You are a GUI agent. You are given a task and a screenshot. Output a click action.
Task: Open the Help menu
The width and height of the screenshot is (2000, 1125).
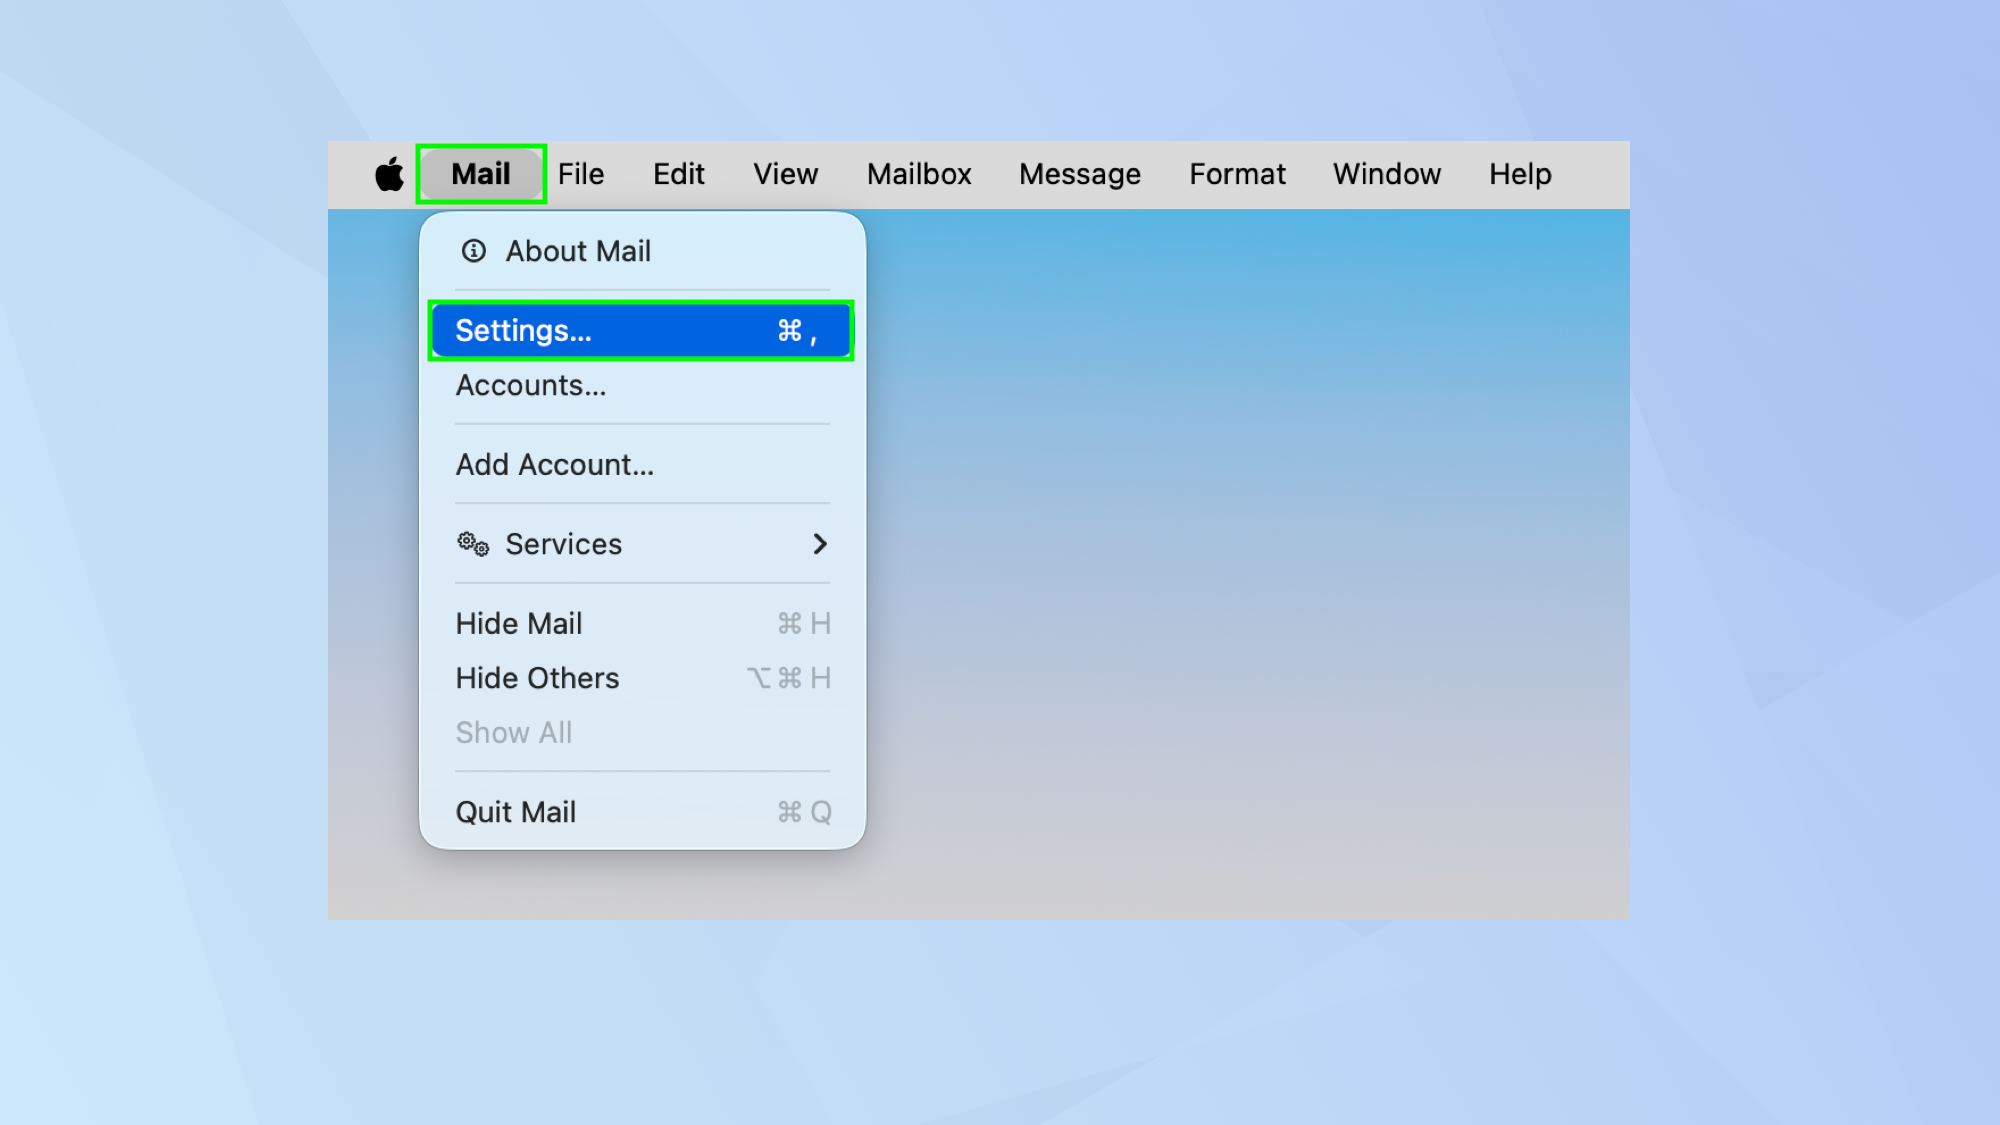1519,173
